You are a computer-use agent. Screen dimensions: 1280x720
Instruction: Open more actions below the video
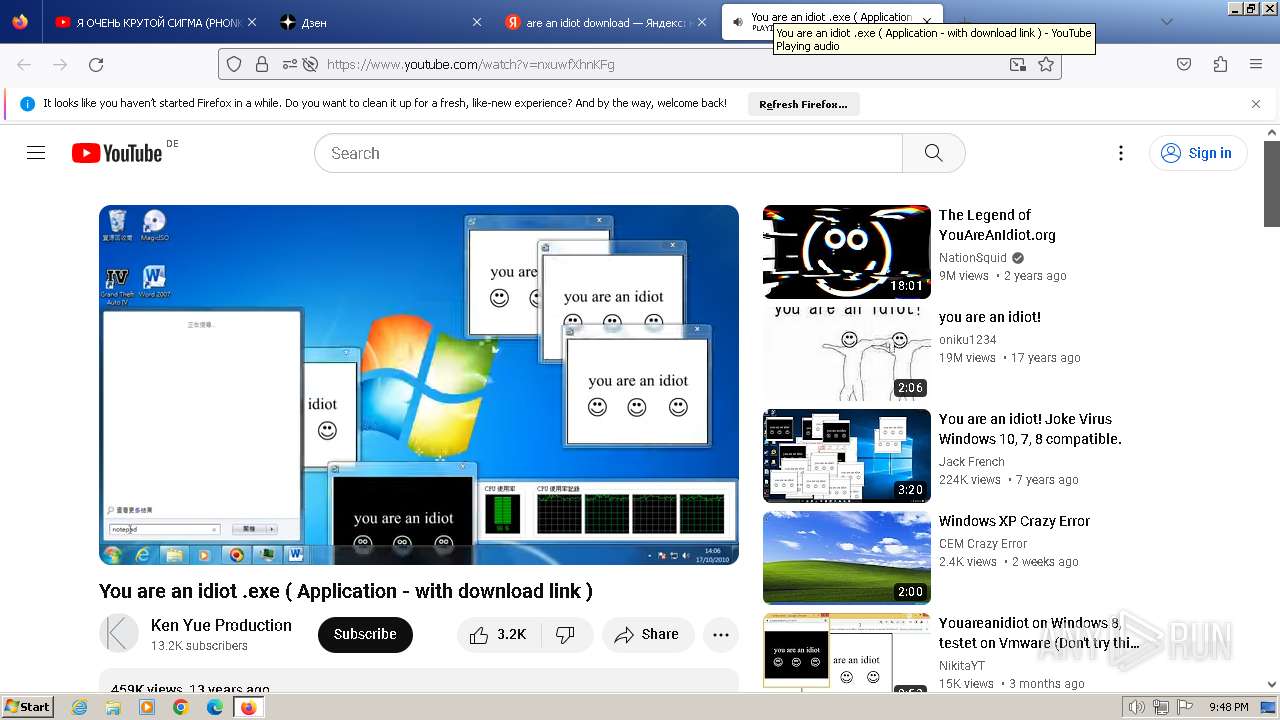(721, 635)
